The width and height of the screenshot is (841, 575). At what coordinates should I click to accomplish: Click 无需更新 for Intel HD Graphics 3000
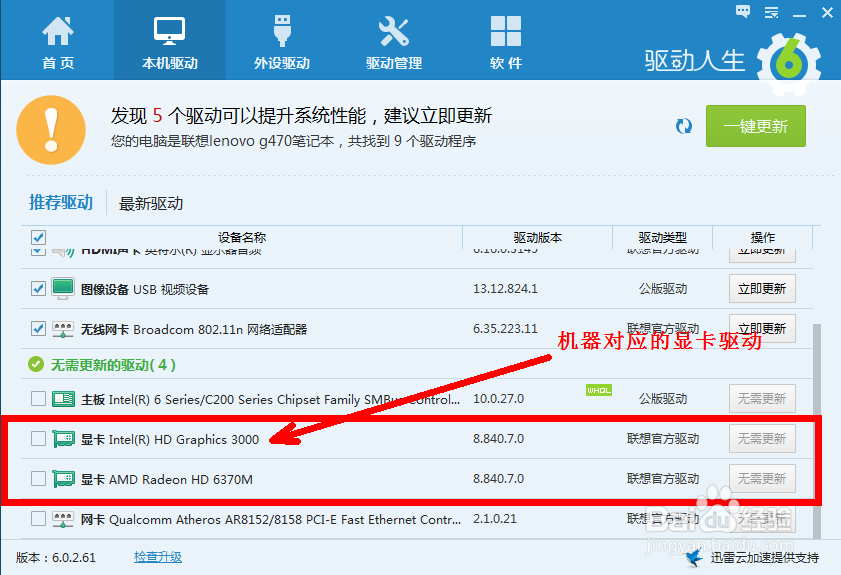pos(762,439)
